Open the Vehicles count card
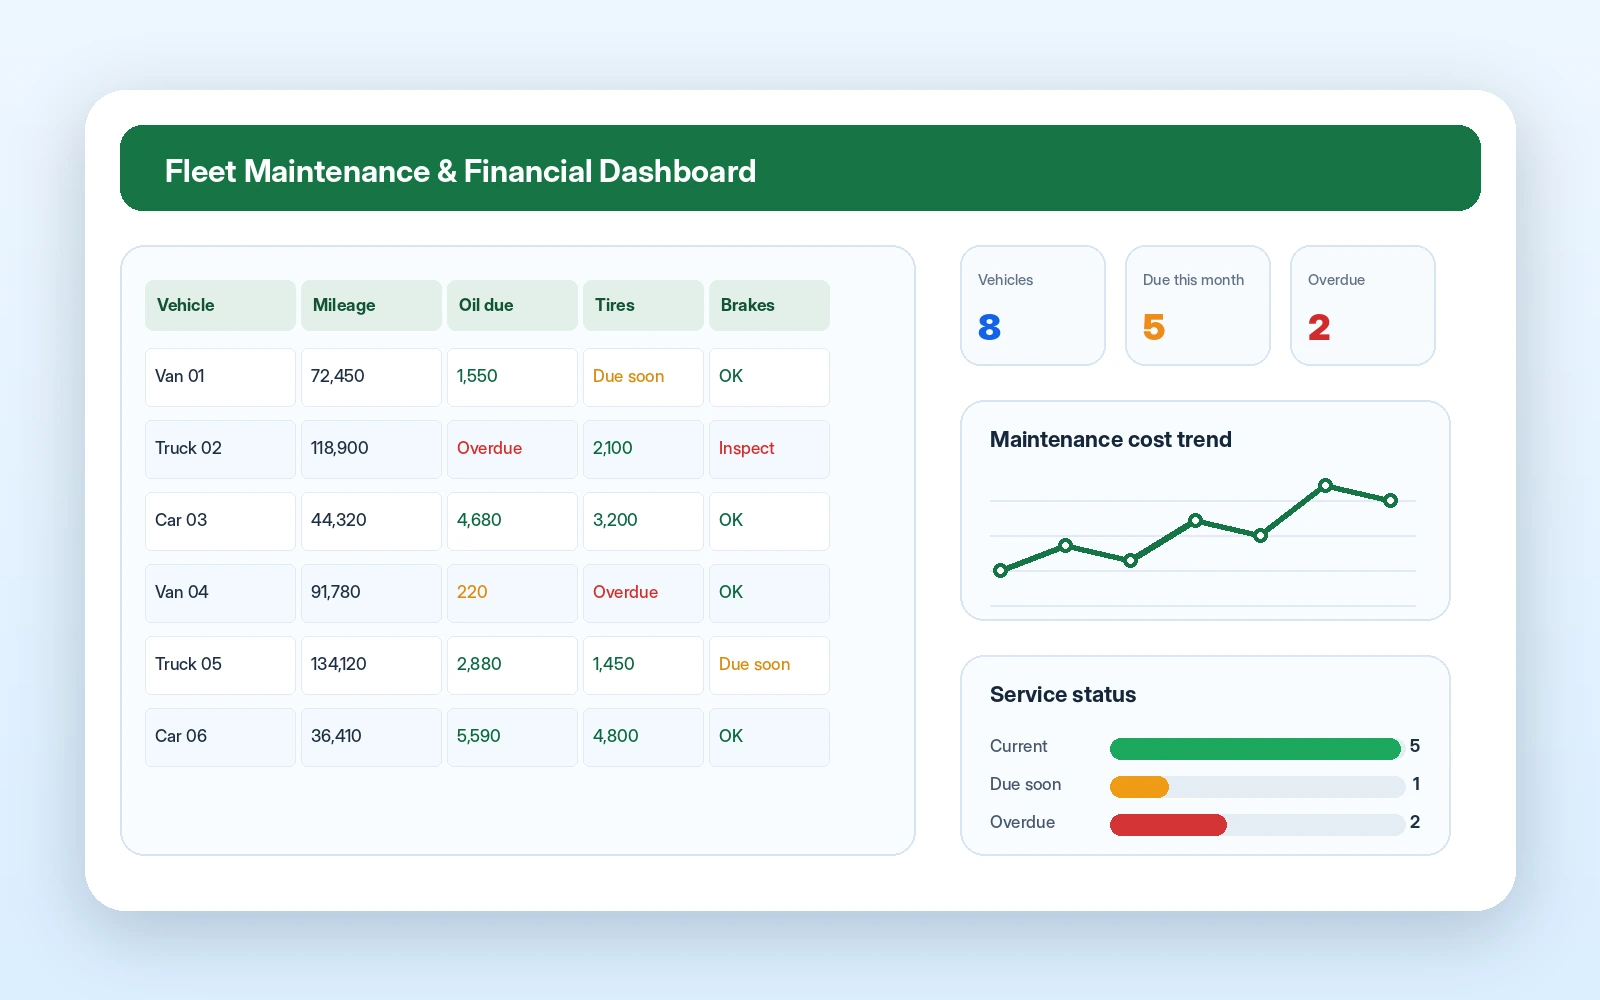This screenshot has width=1600, height=1000. tap(1033, 306)
